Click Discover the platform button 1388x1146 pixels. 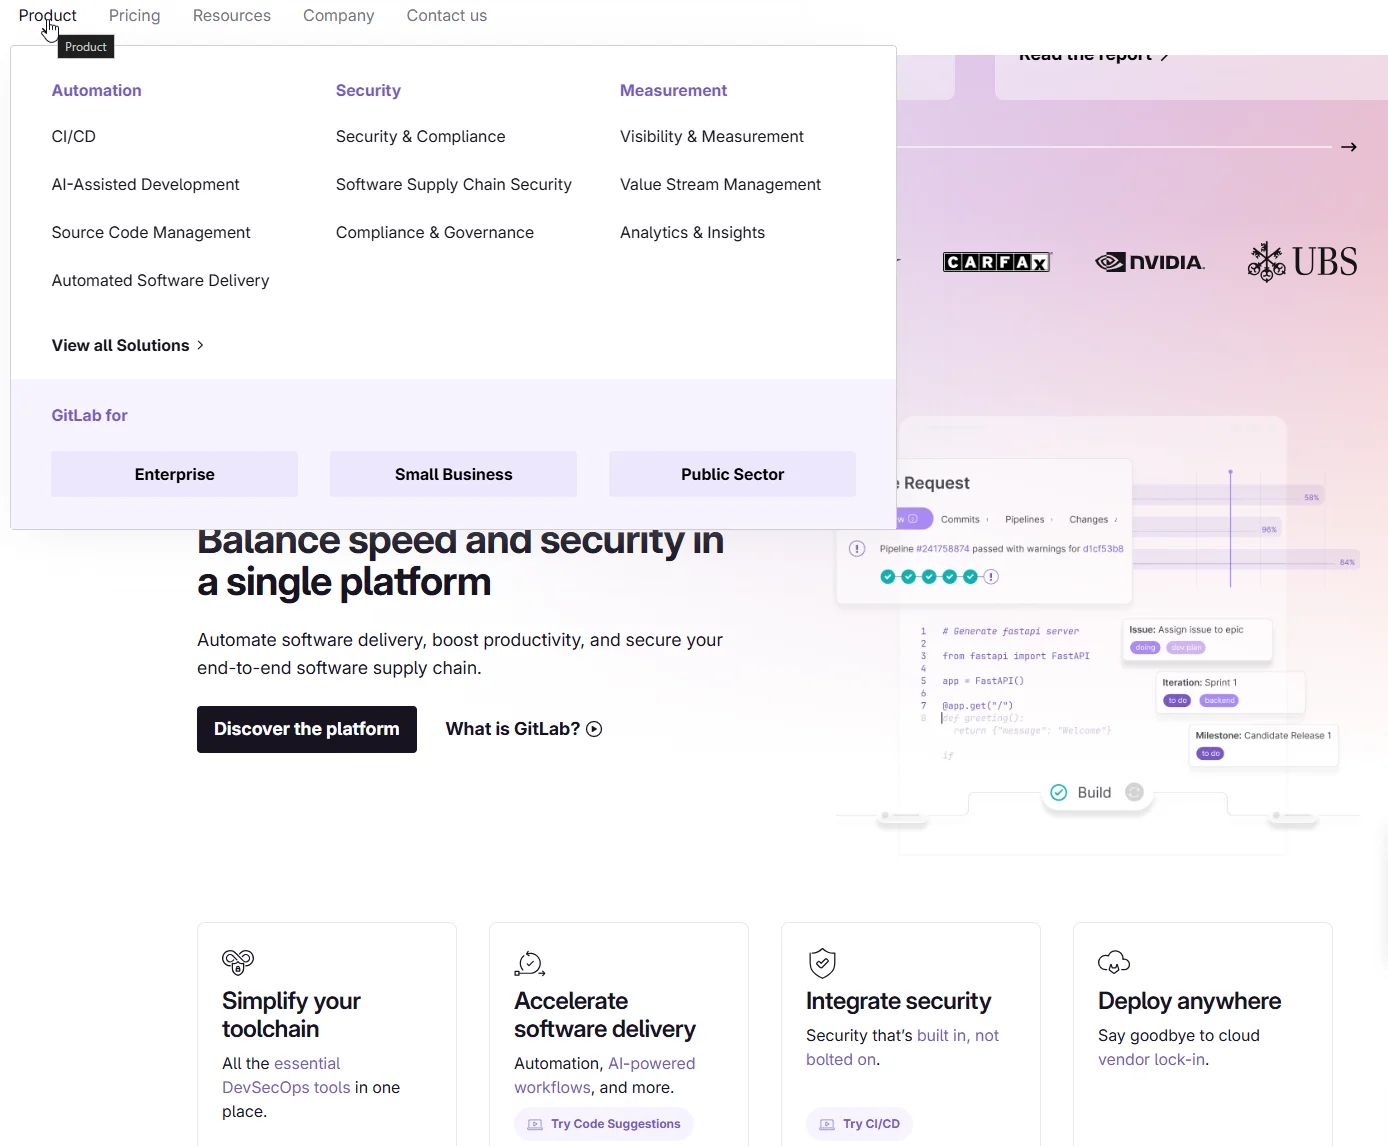[306, 729]
